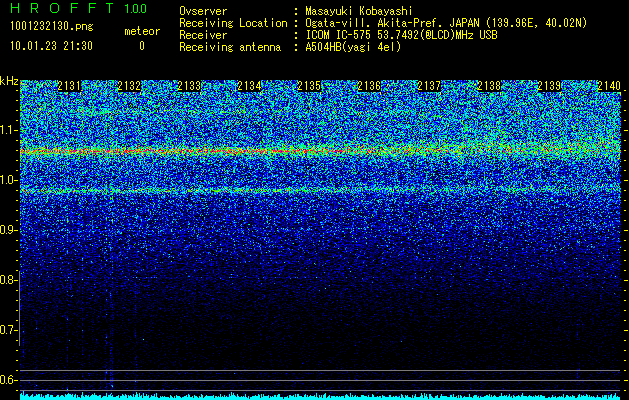This screenshot has height=400, width=629.
Task: Click the 0.7 frequency axis label
Action: pyautogui.click(x=8, y=330)
